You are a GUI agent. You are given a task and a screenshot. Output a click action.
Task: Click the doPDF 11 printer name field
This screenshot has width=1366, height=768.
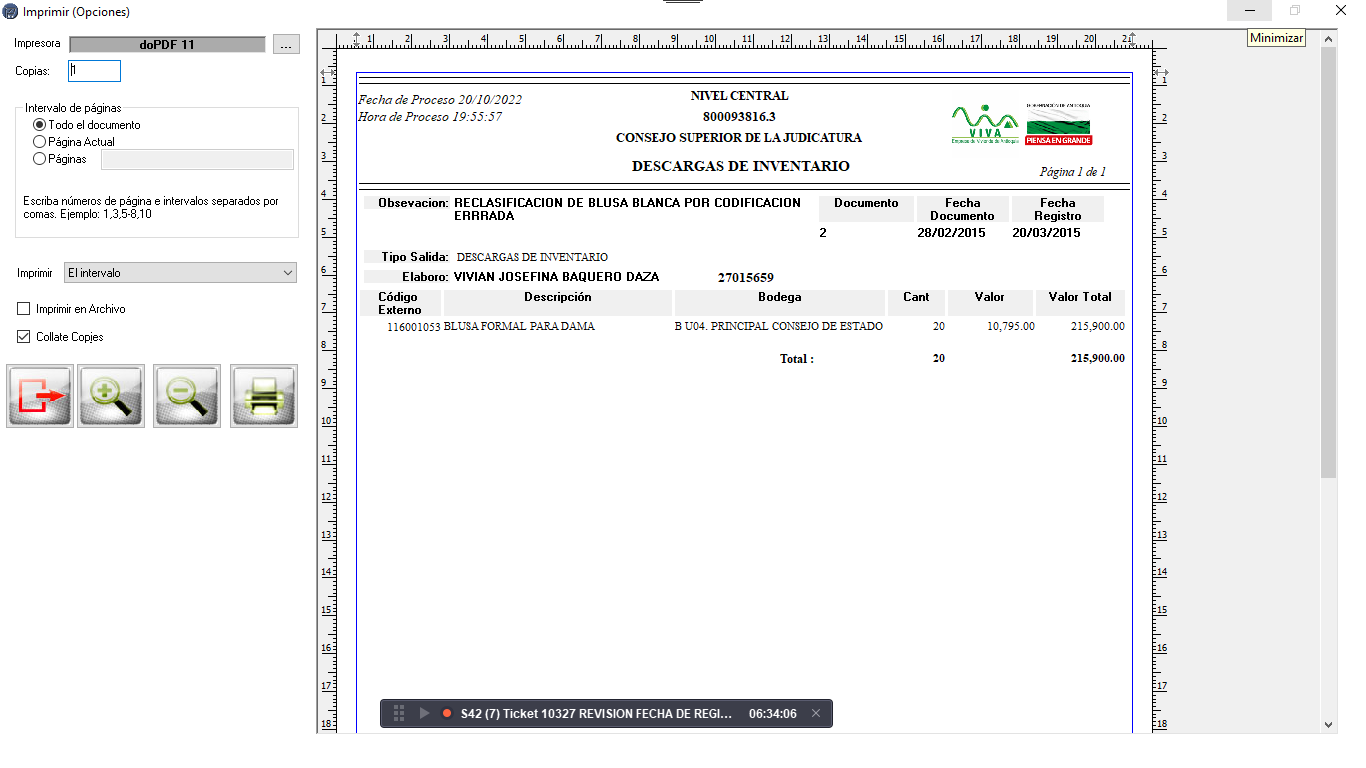[x=167, y=44]
